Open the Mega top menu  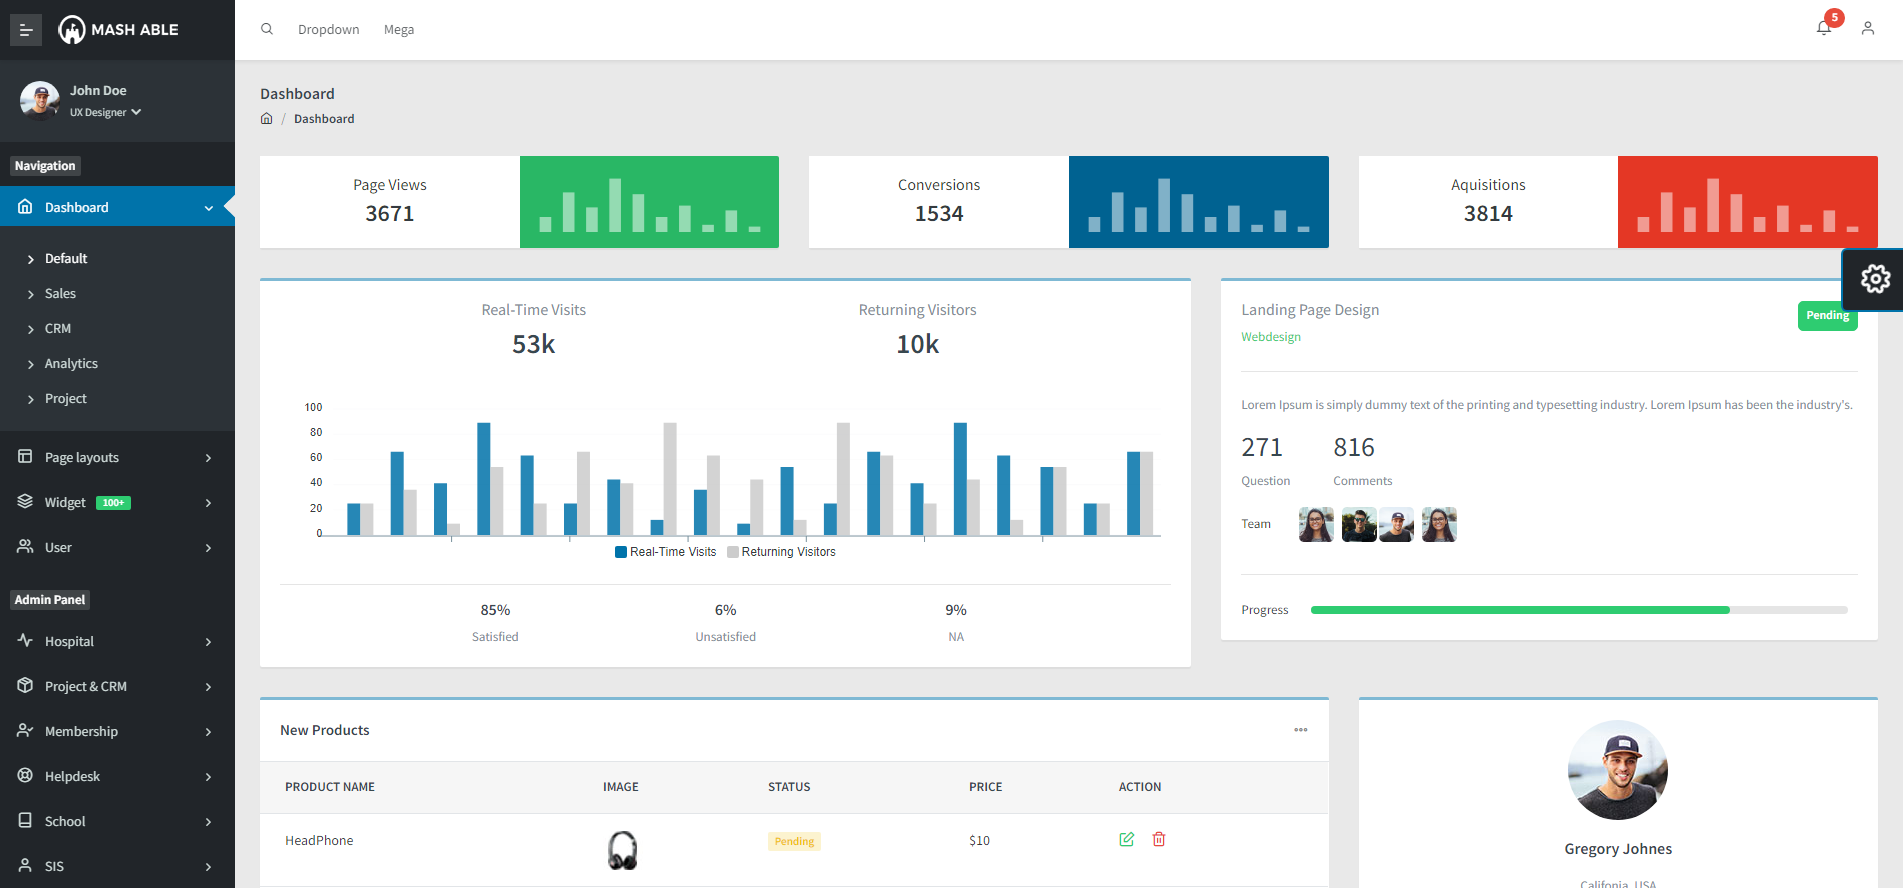pos(399,30)
